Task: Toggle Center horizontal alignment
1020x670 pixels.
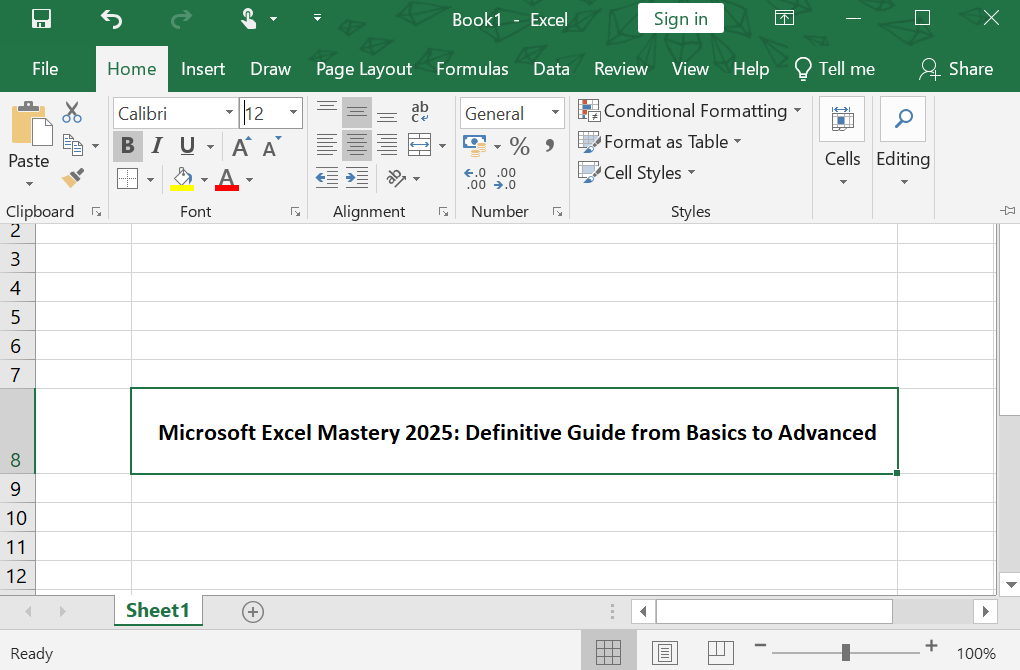Action: [x=357, y=144]
